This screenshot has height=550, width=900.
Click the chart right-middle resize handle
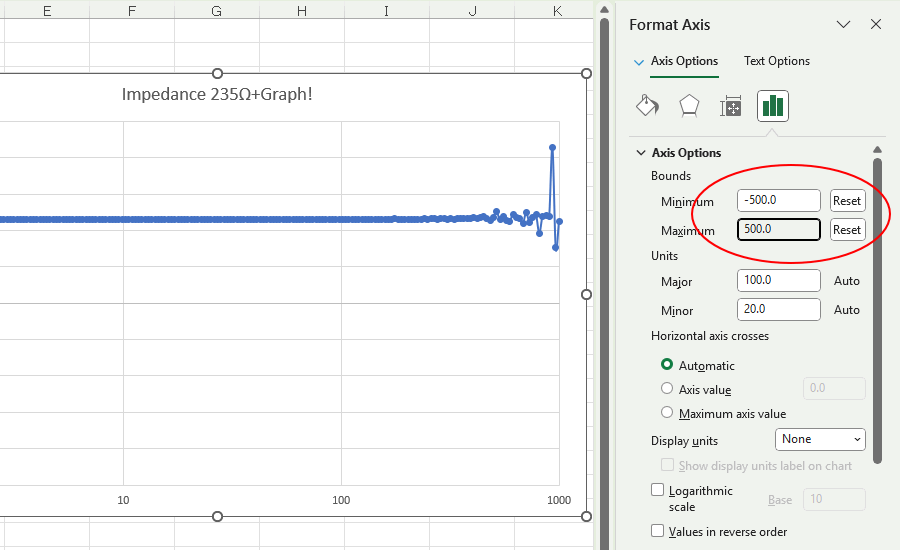586,295
